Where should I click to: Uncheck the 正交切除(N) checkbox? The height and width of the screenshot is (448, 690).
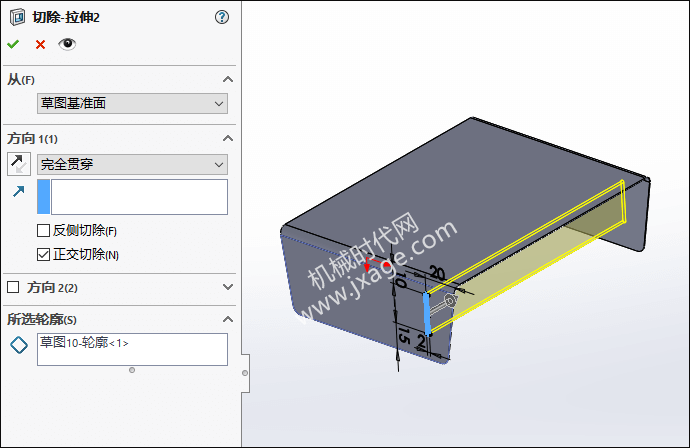pos(43,254)
